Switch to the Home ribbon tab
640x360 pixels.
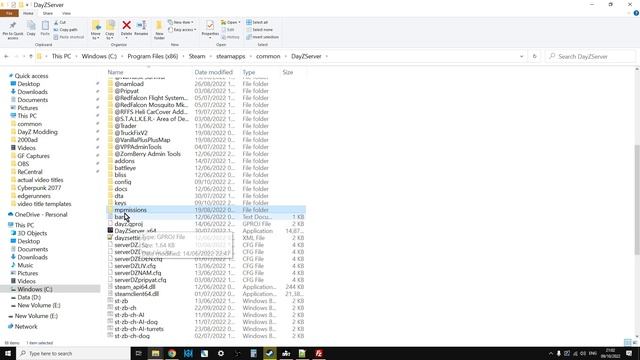[28, 13]
